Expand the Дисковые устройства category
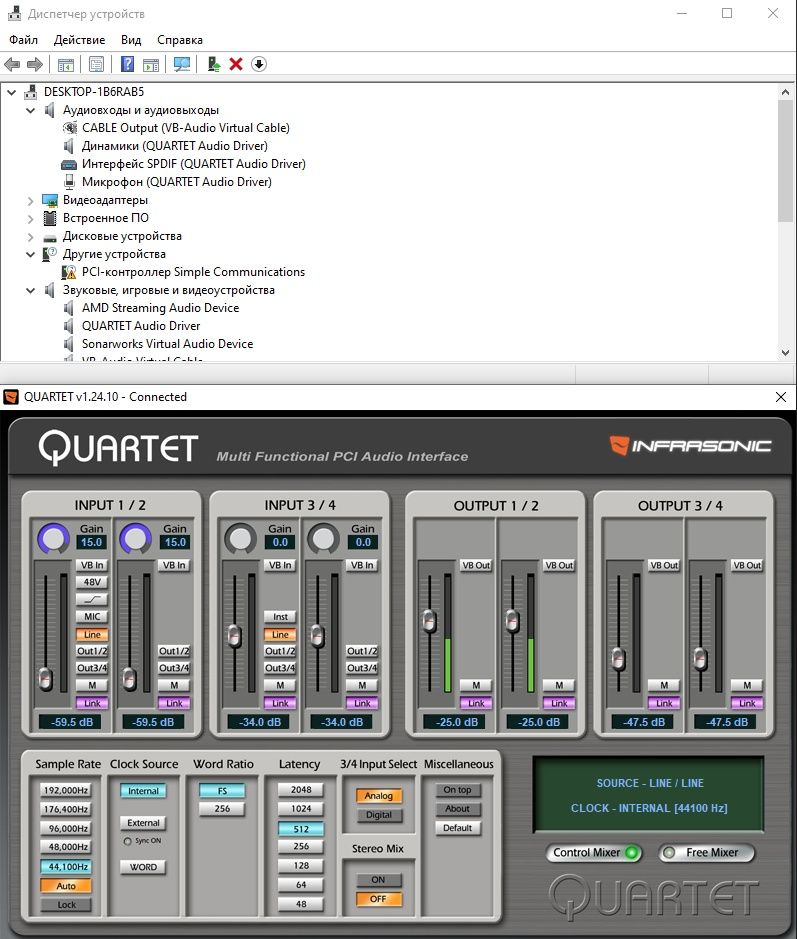 [31, 237]
